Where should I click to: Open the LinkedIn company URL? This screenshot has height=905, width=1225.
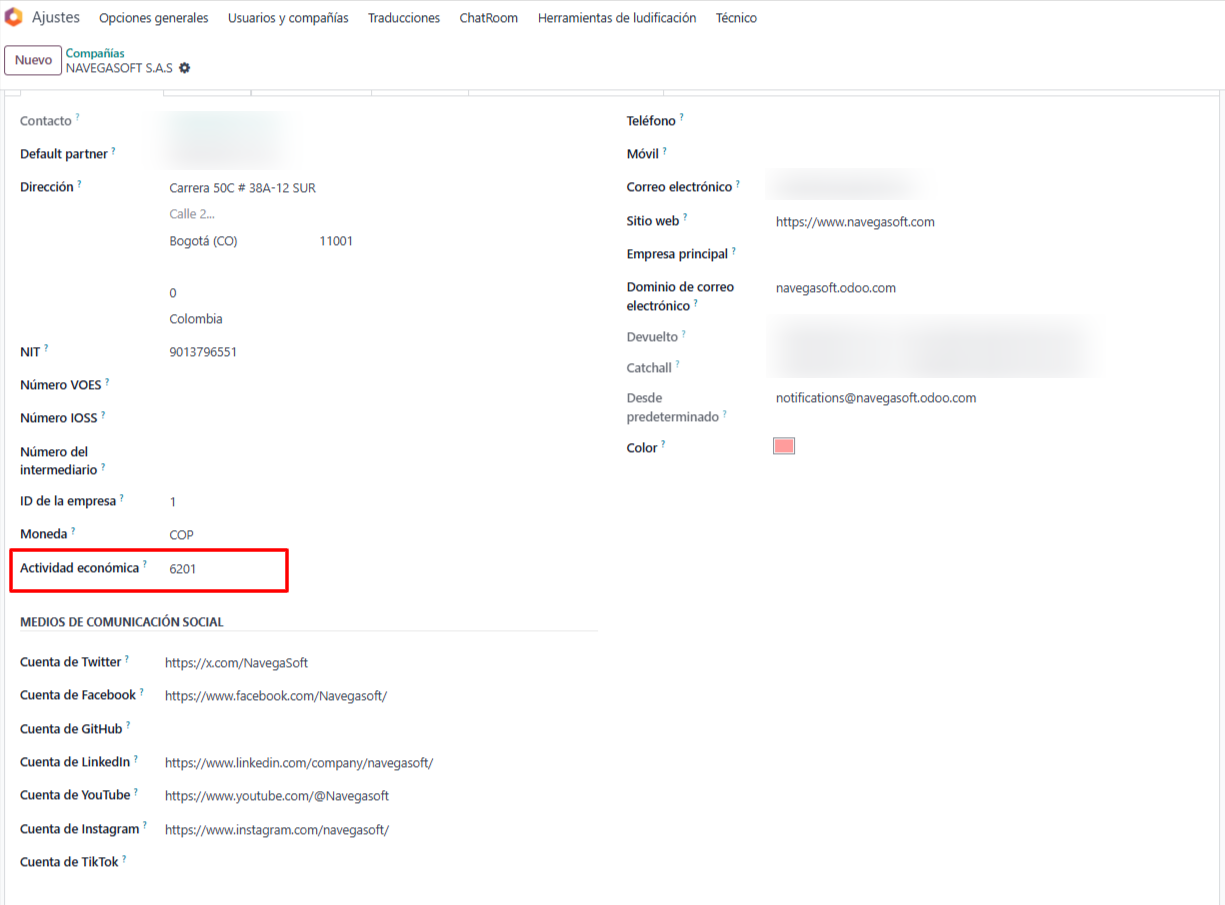(x=299, y=763)
